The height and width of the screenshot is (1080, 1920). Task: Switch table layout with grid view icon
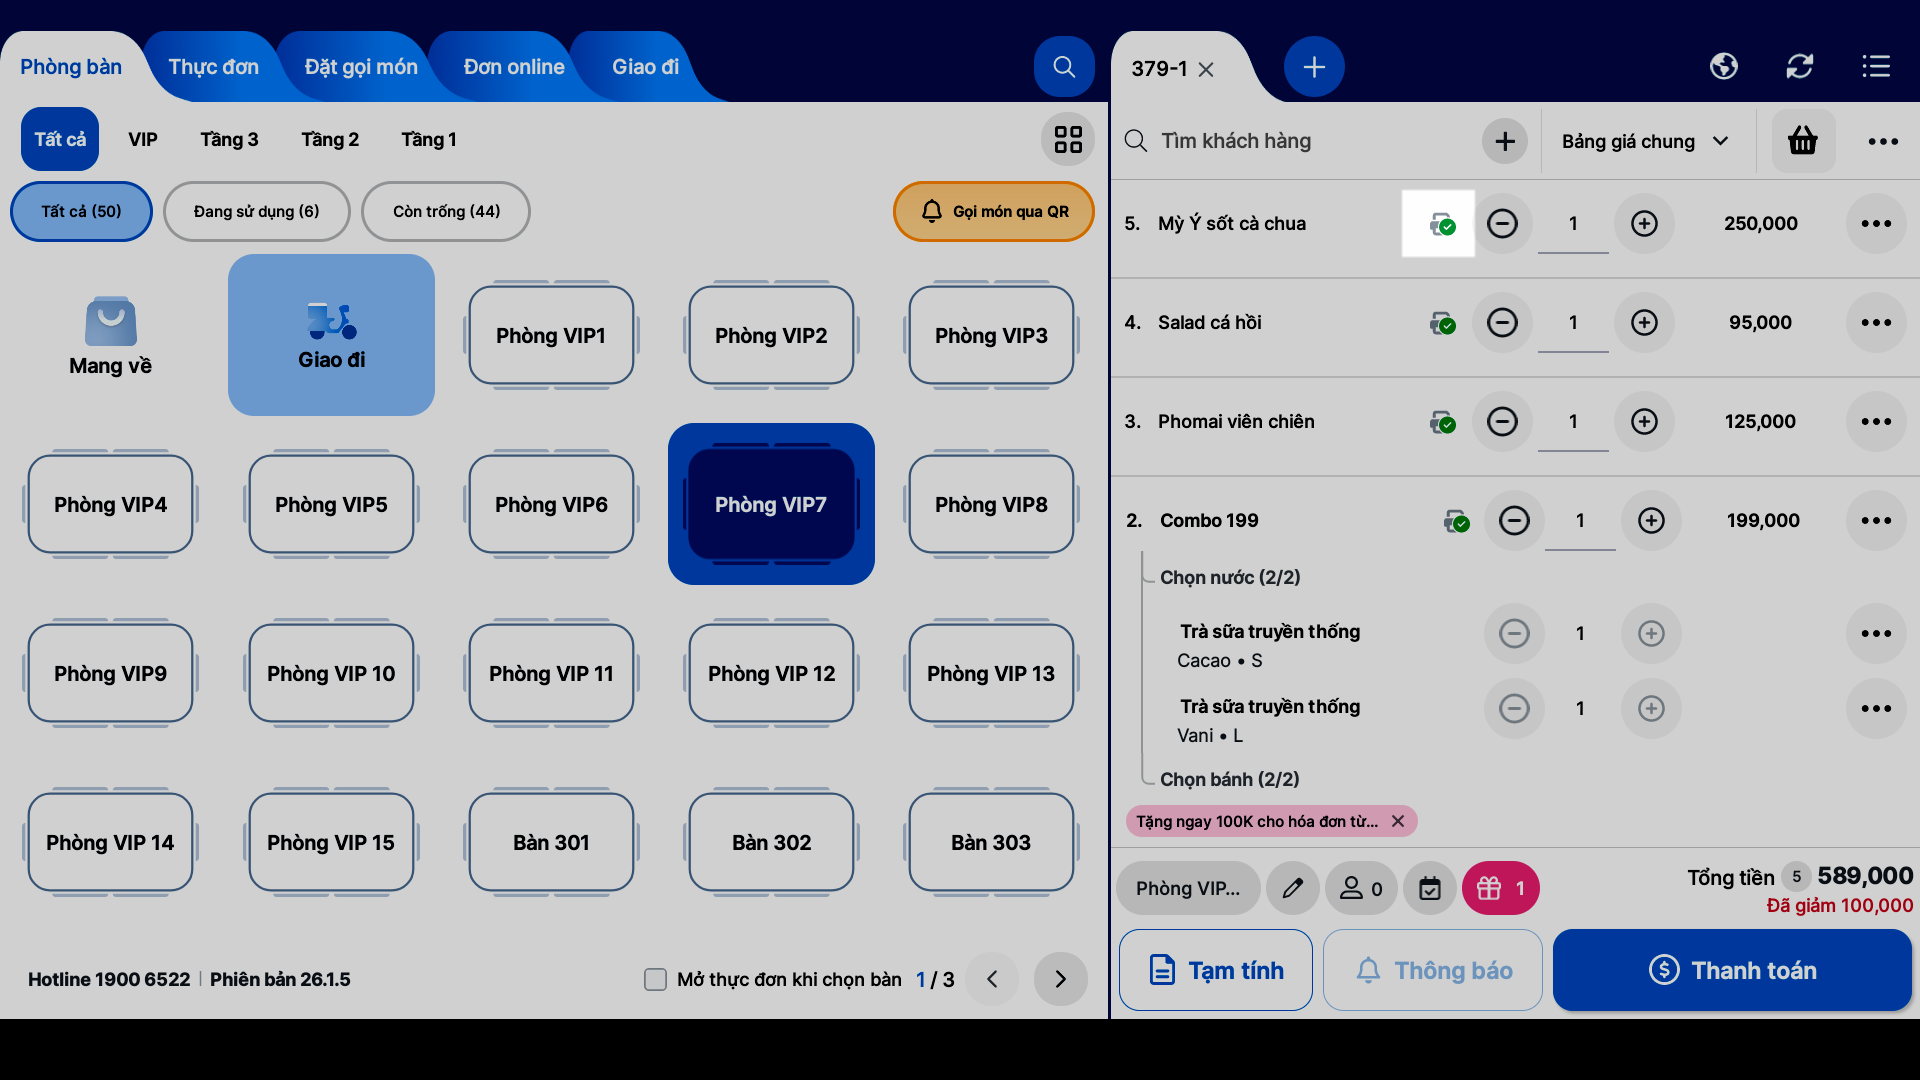pyautogui.click(x=1068, y=140)
